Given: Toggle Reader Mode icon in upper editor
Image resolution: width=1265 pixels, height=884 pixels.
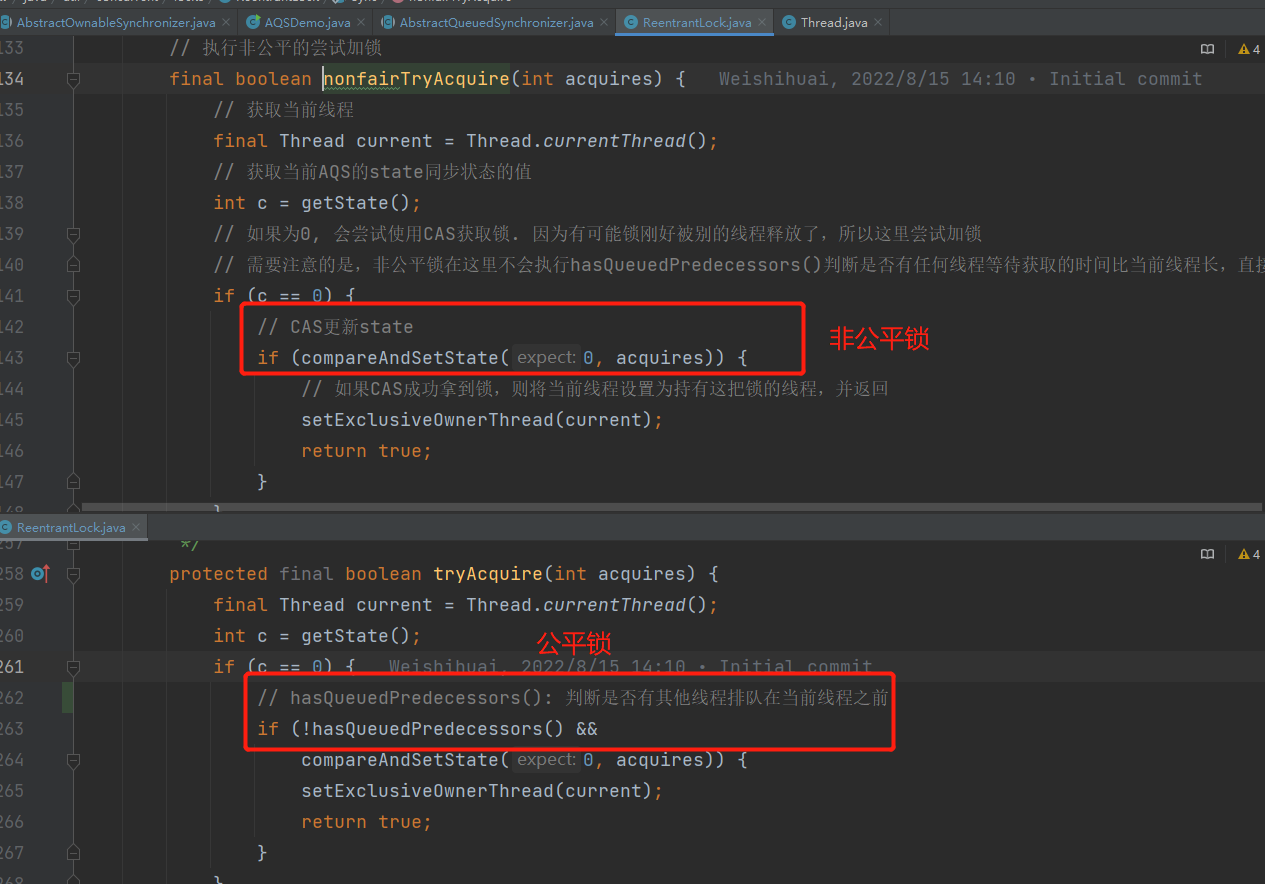Looking at the screenshot, I should coord(1207,49).
